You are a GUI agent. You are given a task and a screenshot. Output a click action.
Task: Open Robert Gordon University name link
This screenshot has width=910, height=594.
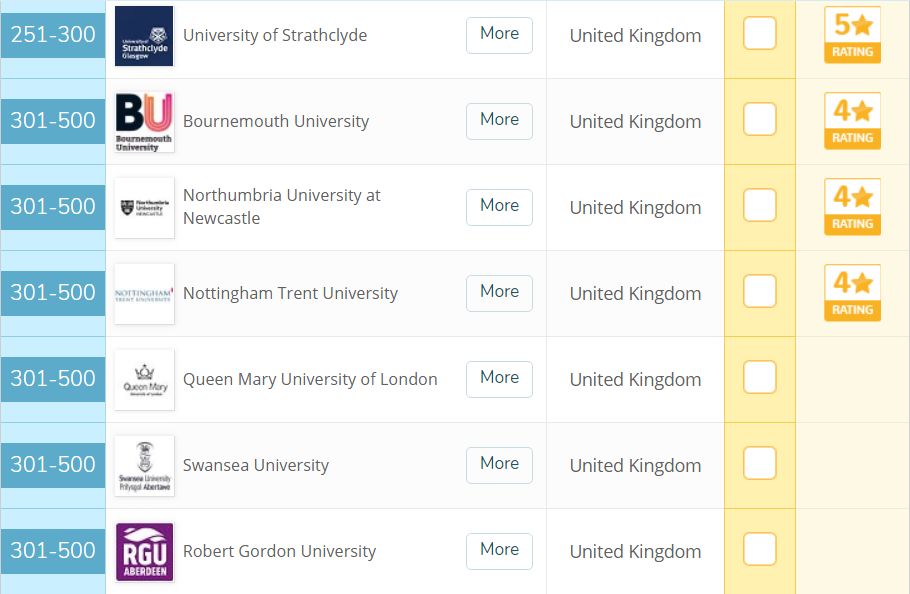click(279, 551)
